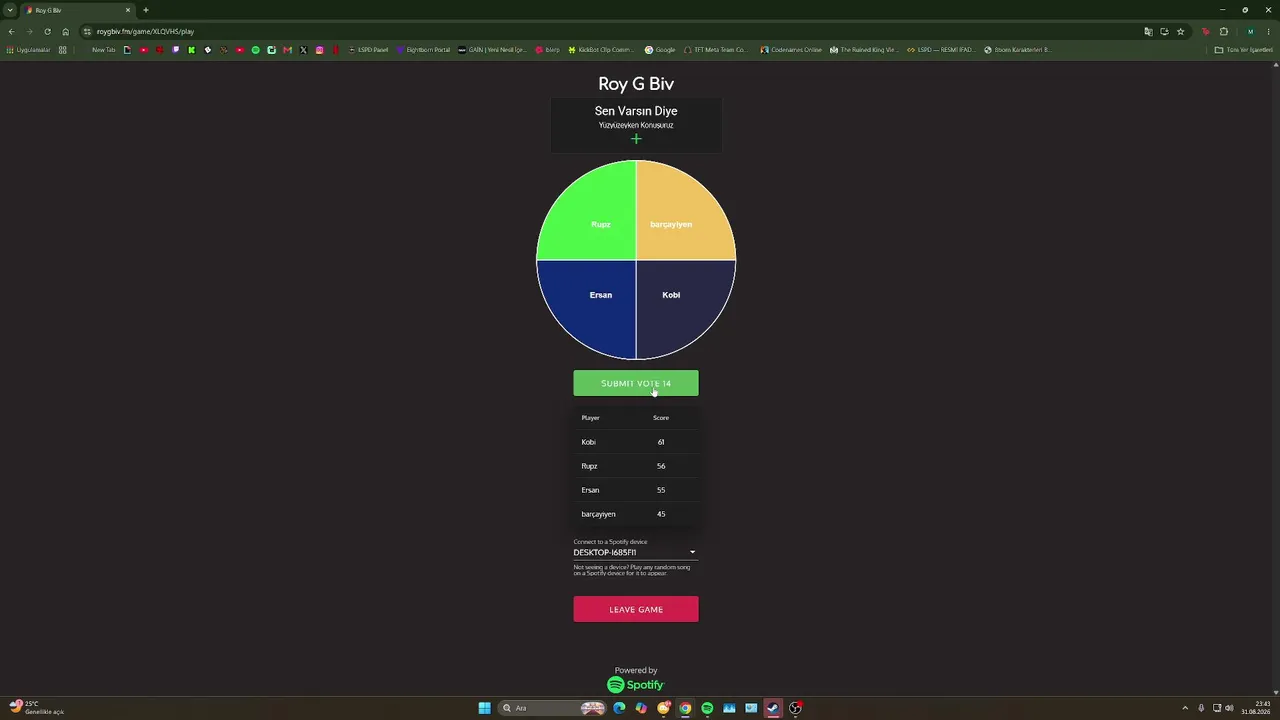Open the Gmail bookmark icon

tap(288, 50)
